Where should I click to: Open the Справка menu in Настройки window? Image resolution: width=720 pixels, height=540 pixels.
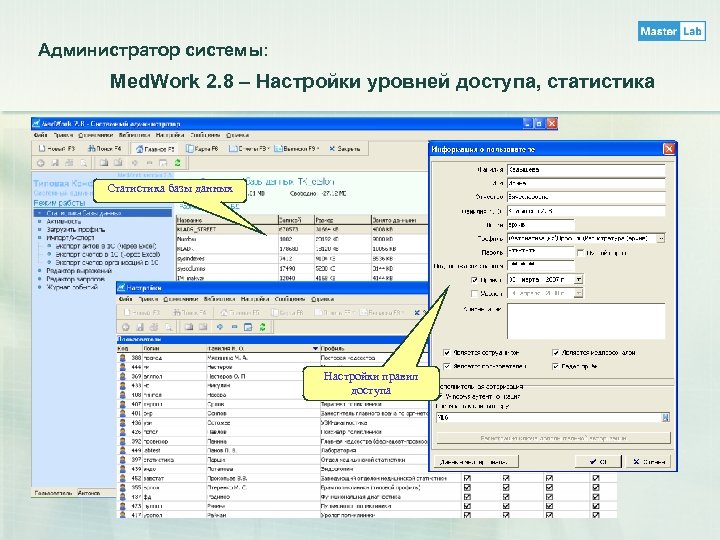pyautogui.click(x=322, y=299)
